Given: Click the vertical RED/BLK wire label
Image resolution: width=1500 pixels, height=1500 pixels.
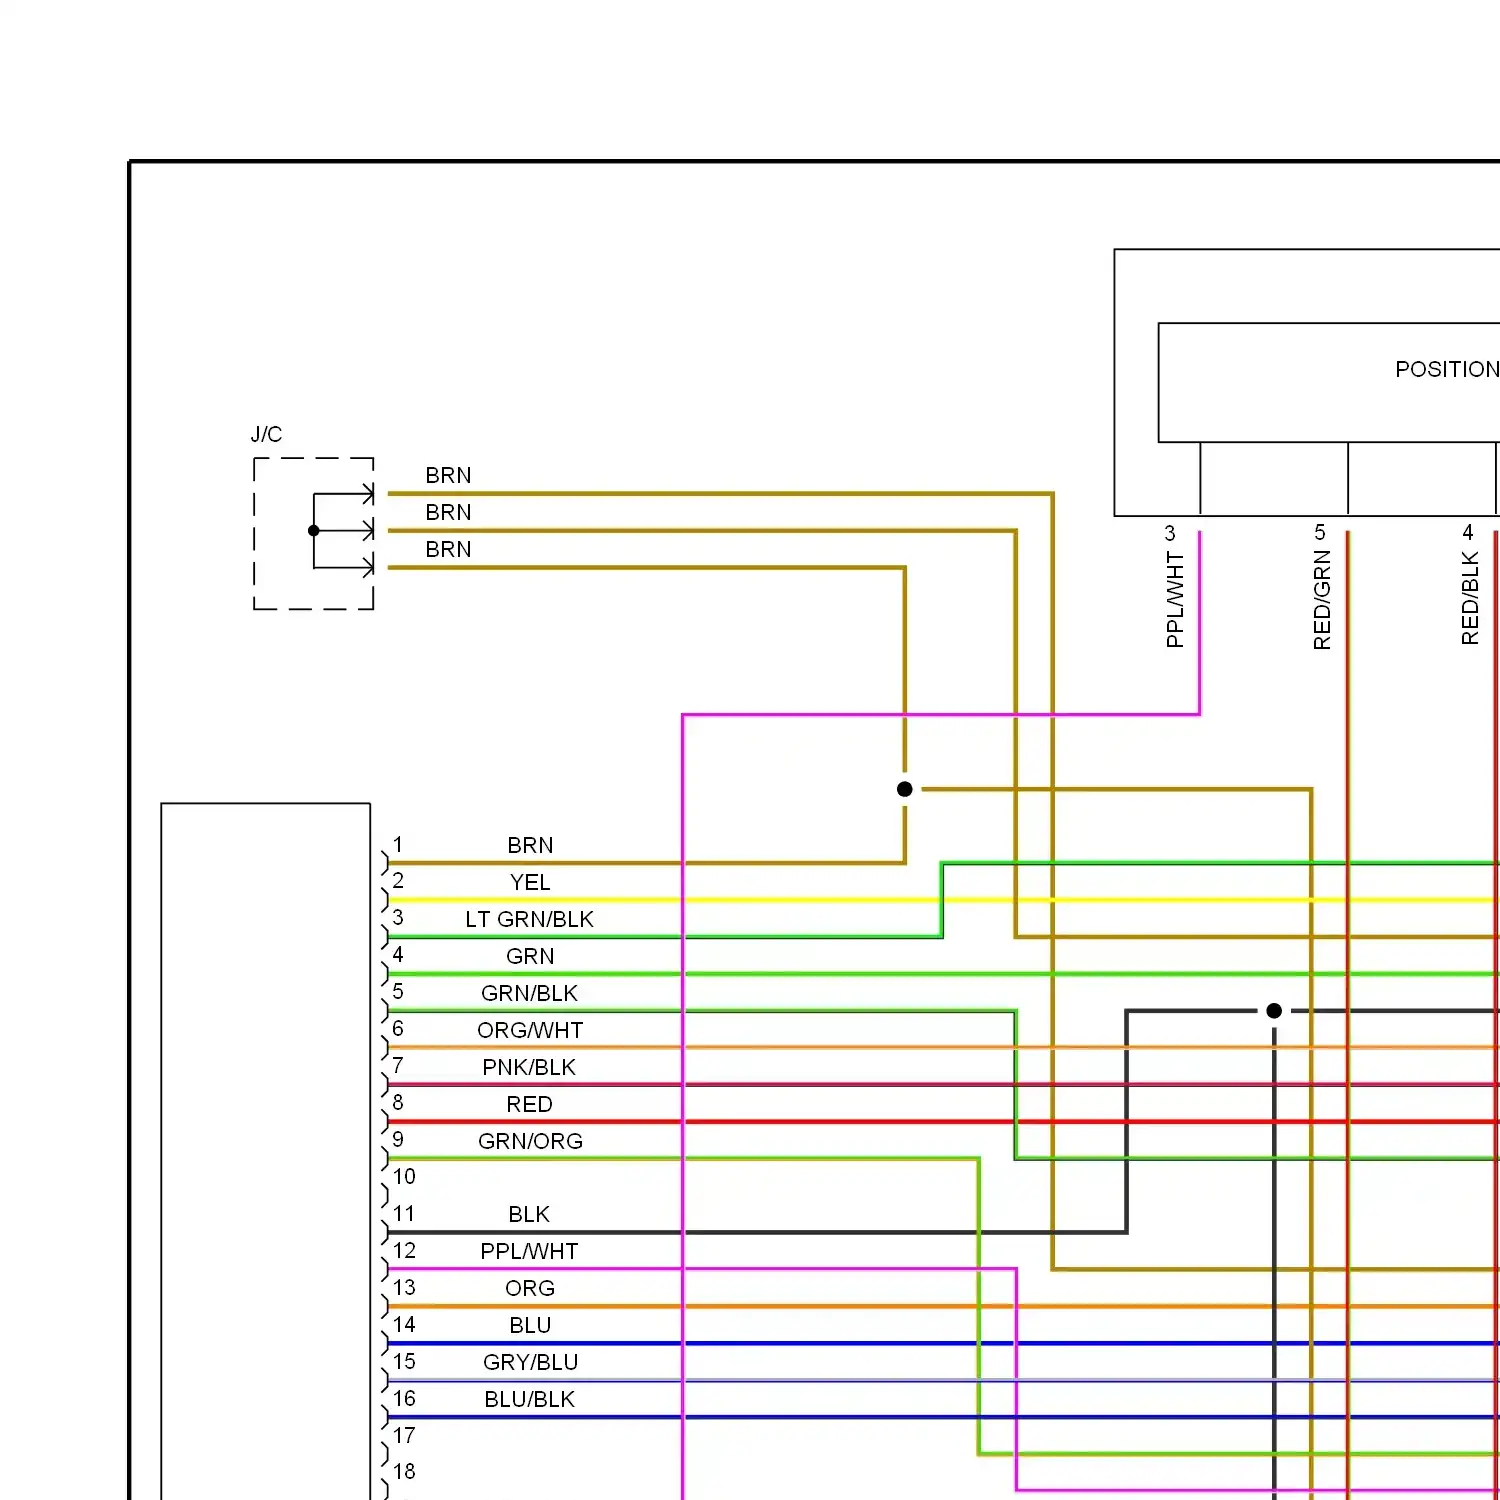Looking at the screenshot, I should click(1470, 598).
